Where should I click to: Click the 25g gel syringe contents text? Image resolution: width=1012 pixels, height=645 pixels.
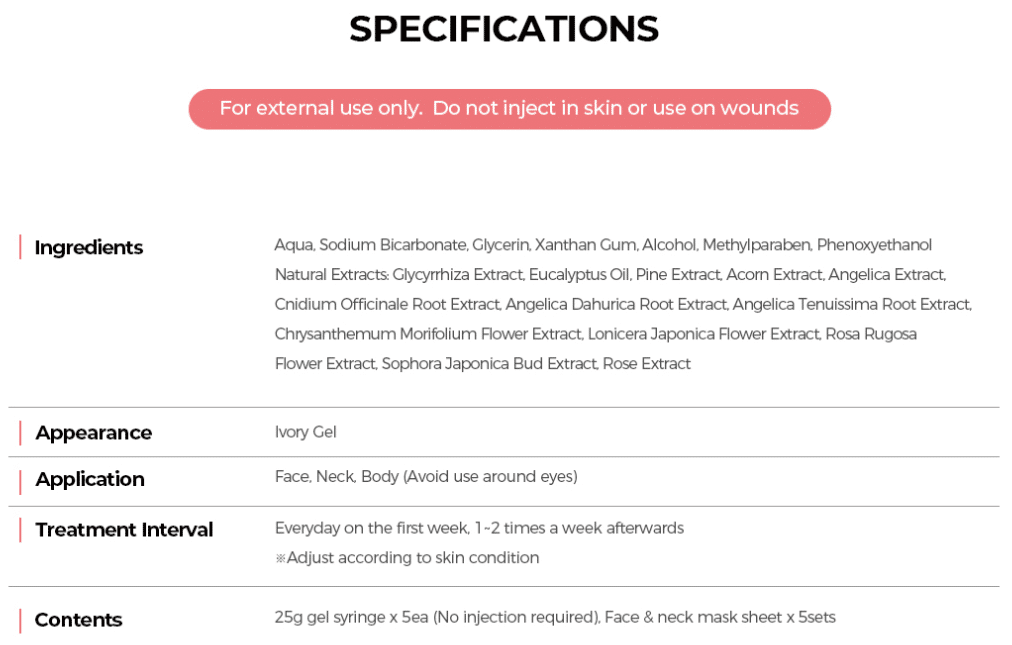[555, 617]
